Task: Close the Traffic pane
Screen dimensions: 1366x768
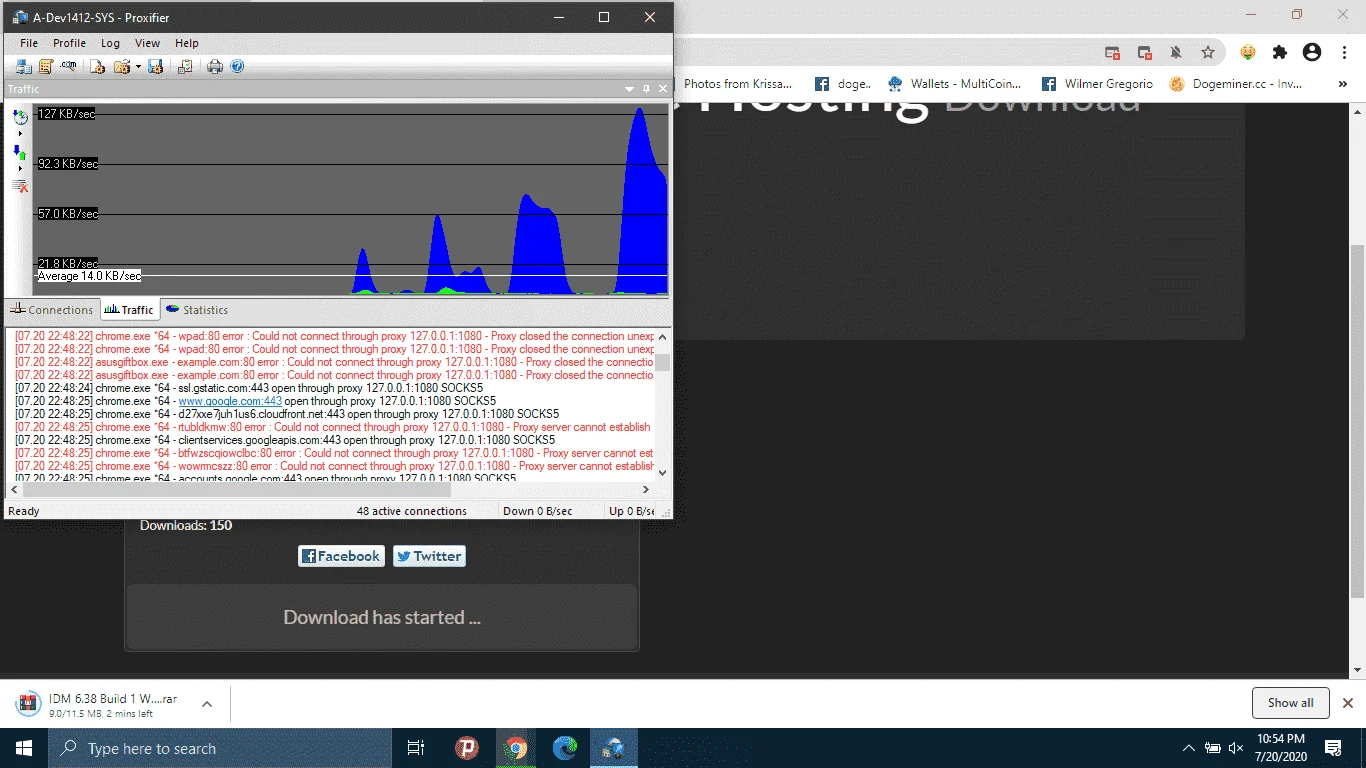Action: [663, 89]
